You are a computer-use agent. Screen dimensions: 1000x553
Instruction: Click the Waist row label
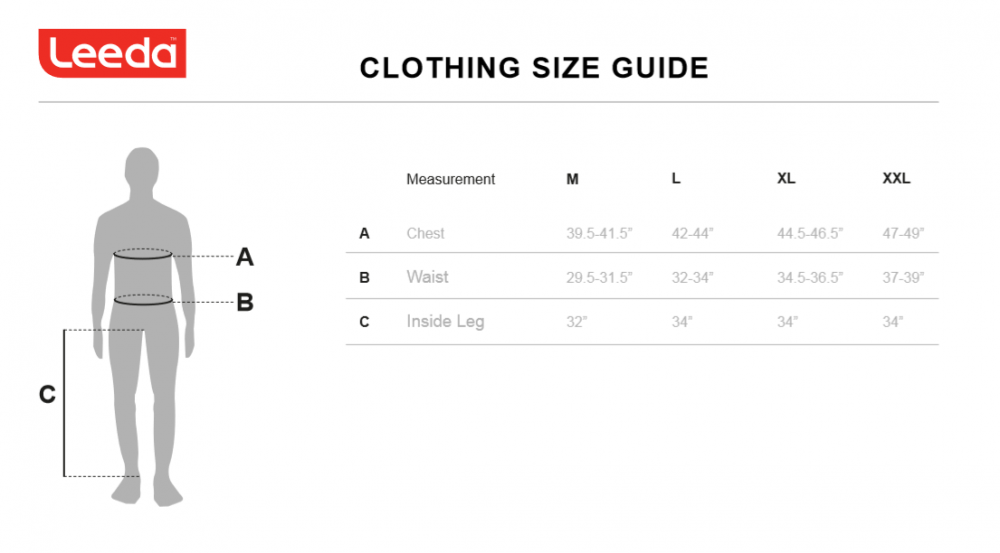click(x=427, y=277)
